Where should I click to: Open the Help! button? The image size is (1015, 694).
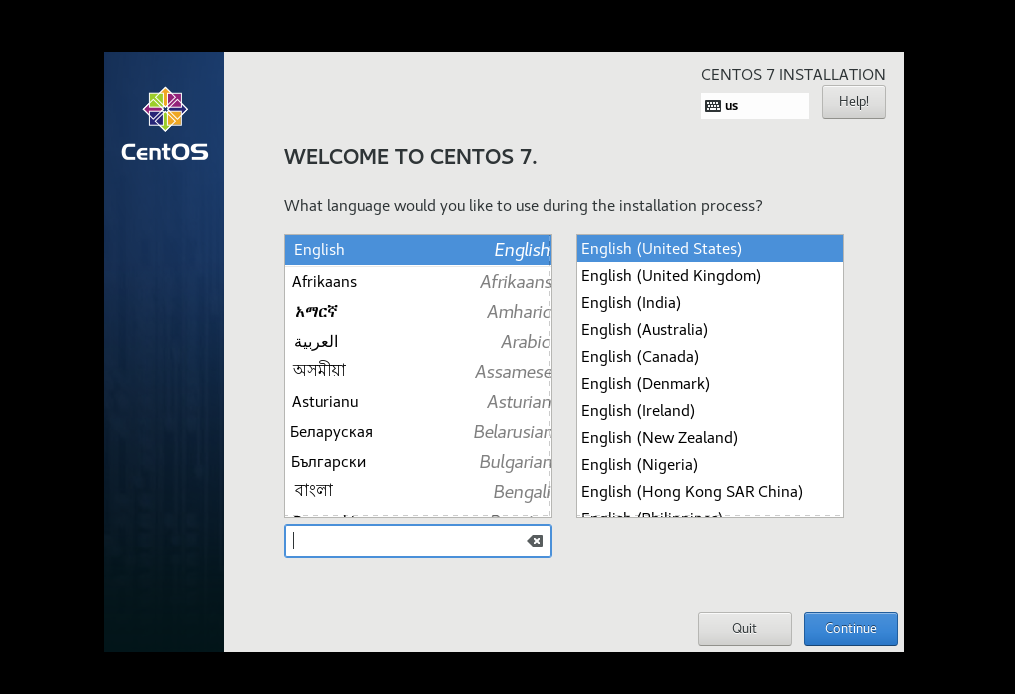(853, 102)
